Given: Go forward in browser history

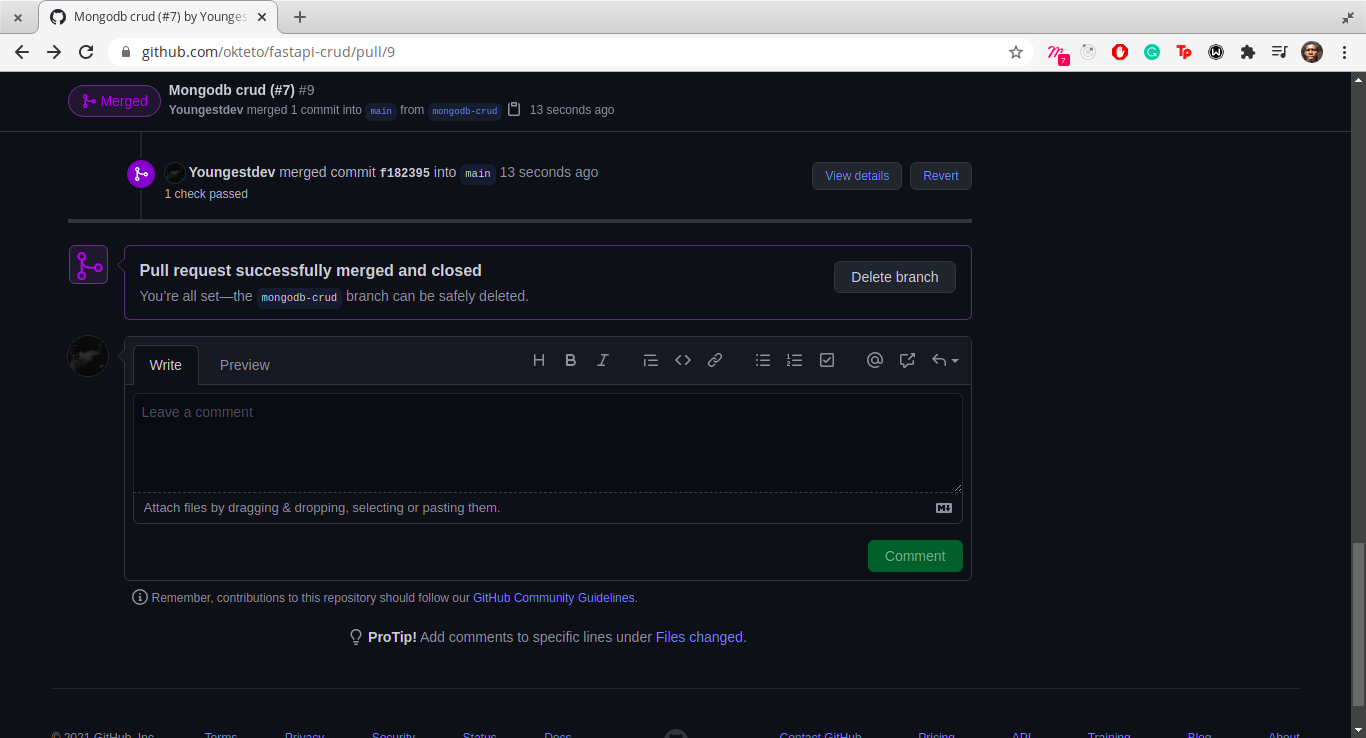Looking at the screenshot, I should [x=54, y=52].
